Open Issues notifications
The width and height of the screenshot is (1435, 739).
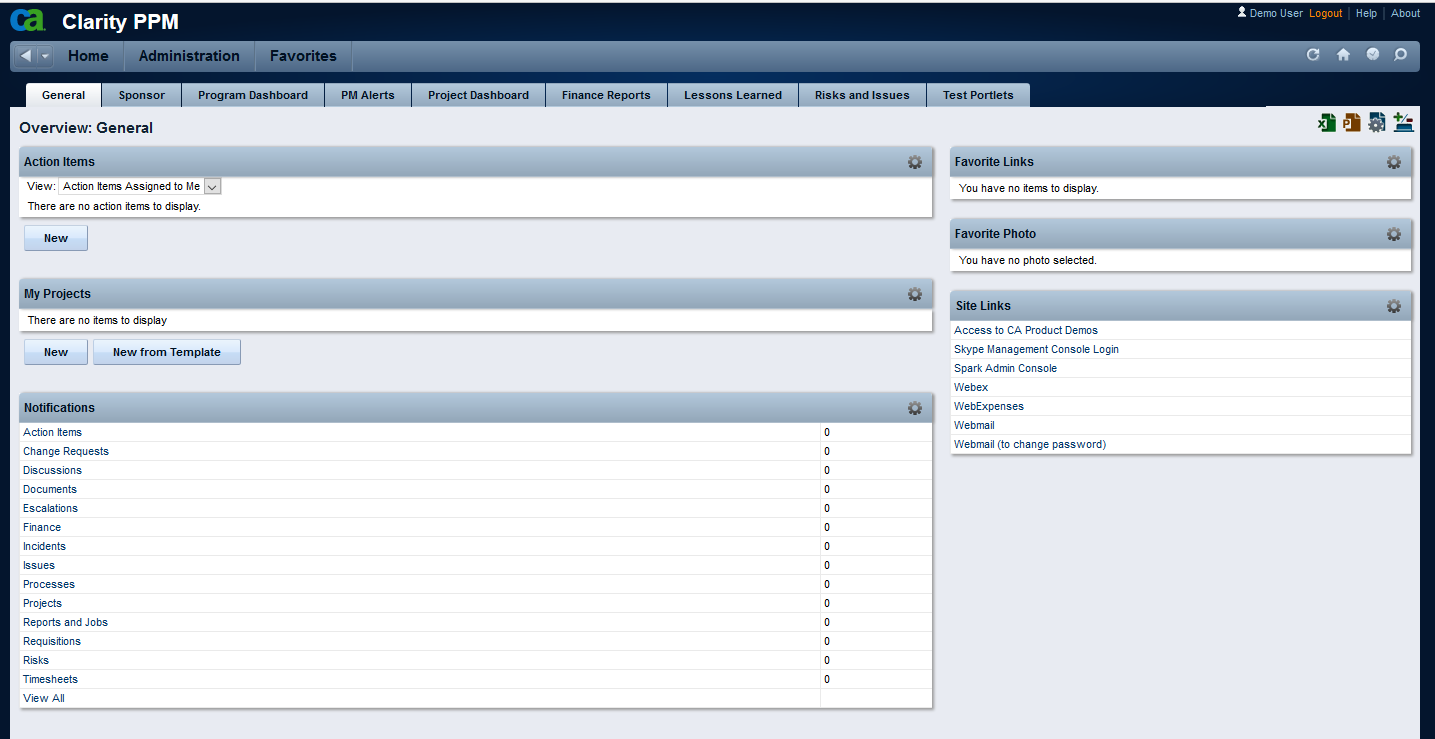[39, 565]
